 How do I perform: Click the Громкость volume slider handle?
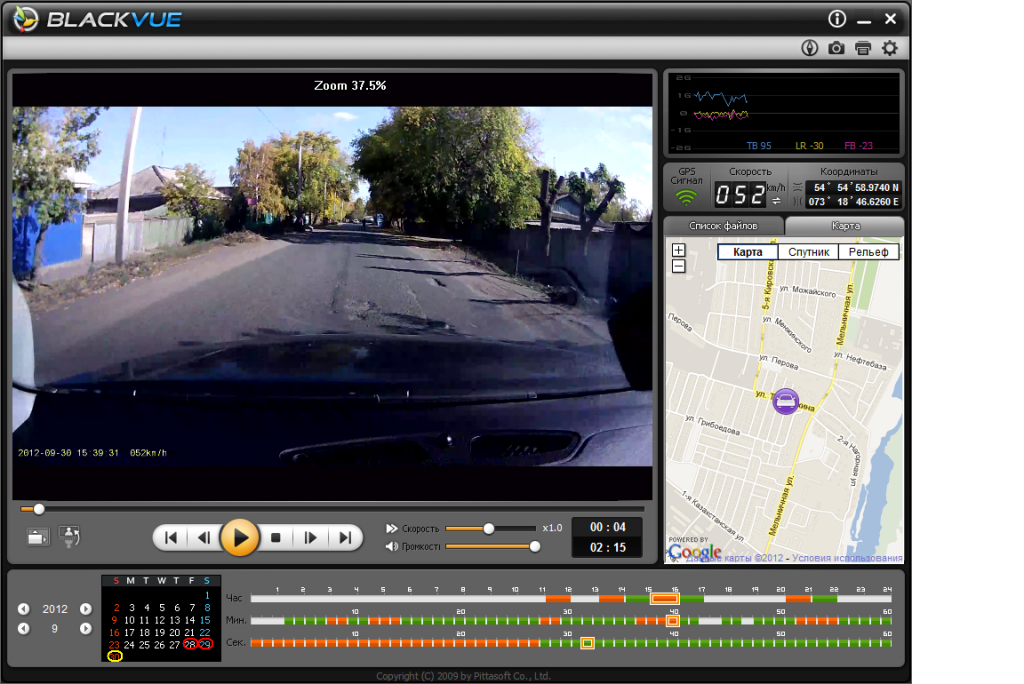point(535,546)
